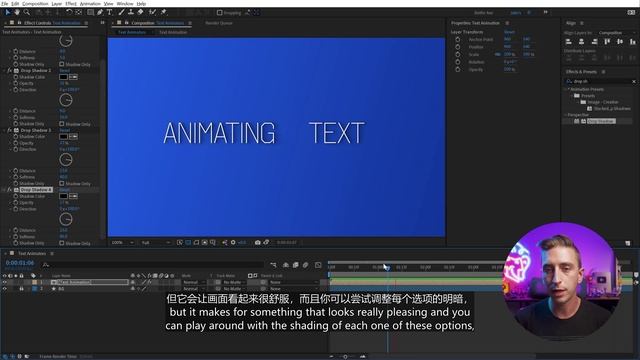640x360 pixels.
Task: Select the Rectangle shape tool
Action: pyautogui.click(x=91, y=12)
